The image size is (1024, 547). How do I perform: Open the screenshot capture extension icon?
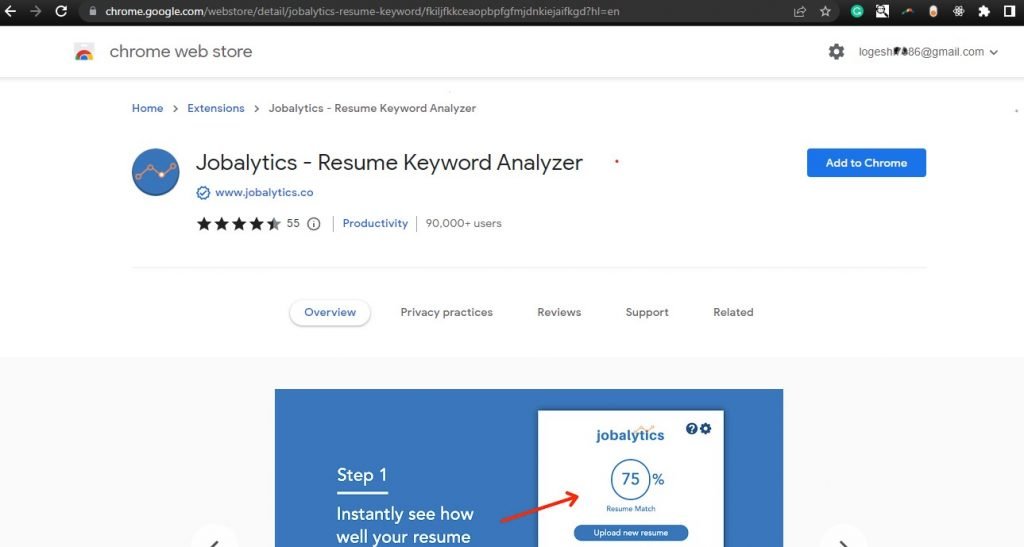[x=882, y=11]
